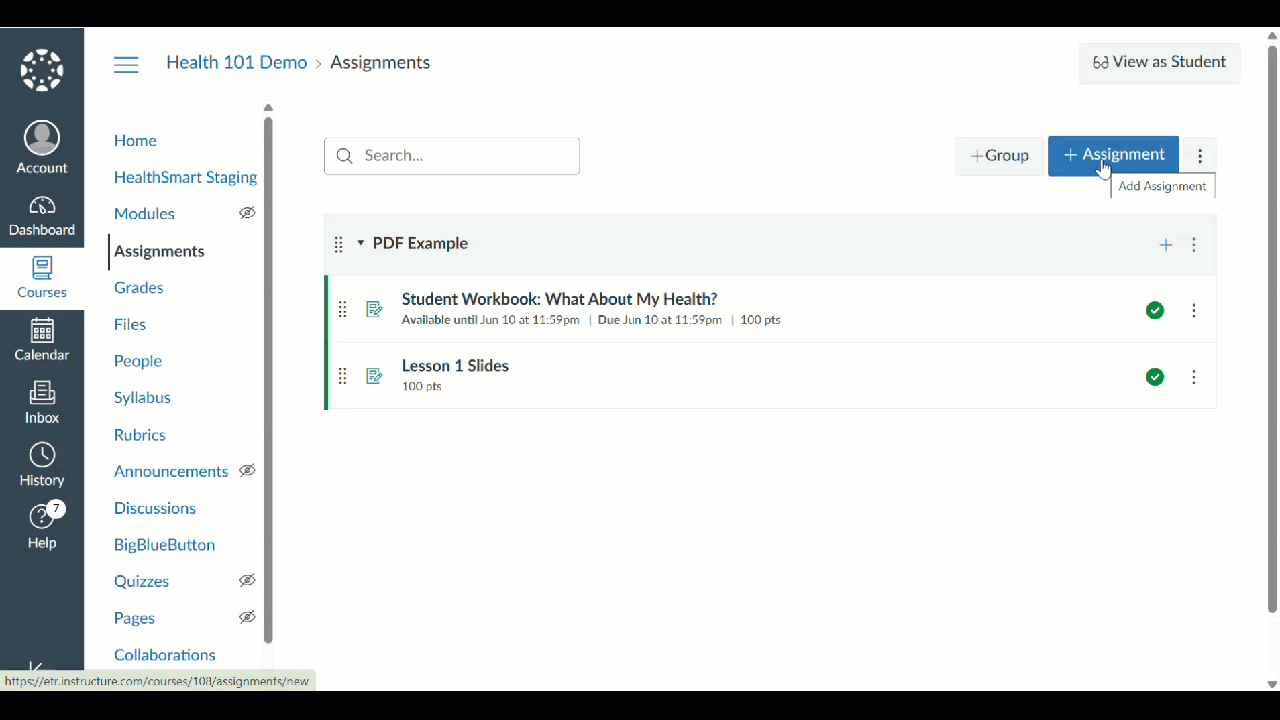Click in the Search assignments field
The image size is (1280, 720).
[x=452, y=156]
